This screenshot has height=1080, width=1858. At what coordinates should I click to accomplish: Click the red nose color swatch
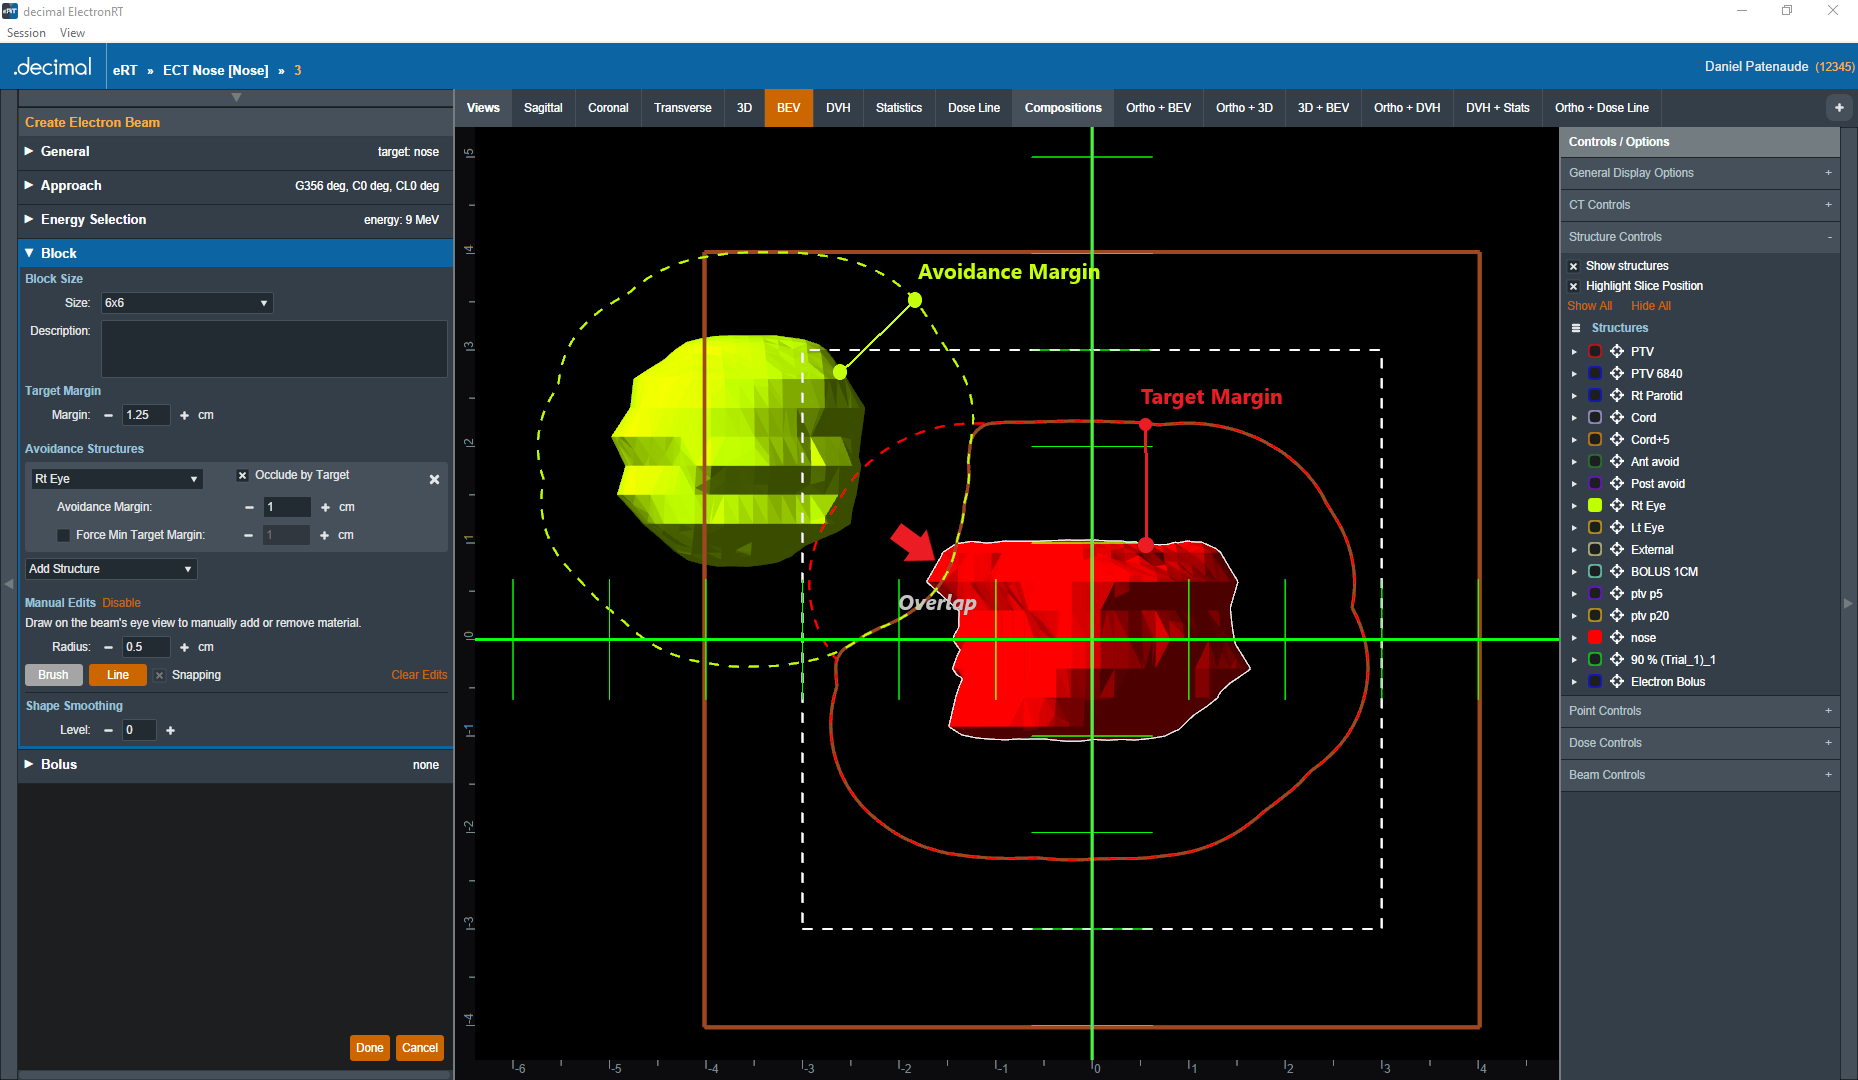(x=1594, y=638)
